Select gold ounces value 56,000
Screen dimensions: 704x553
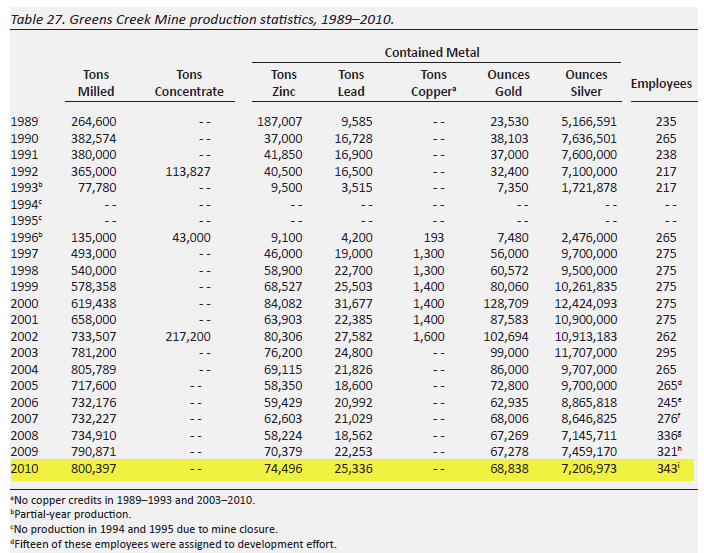click(509, 254)
